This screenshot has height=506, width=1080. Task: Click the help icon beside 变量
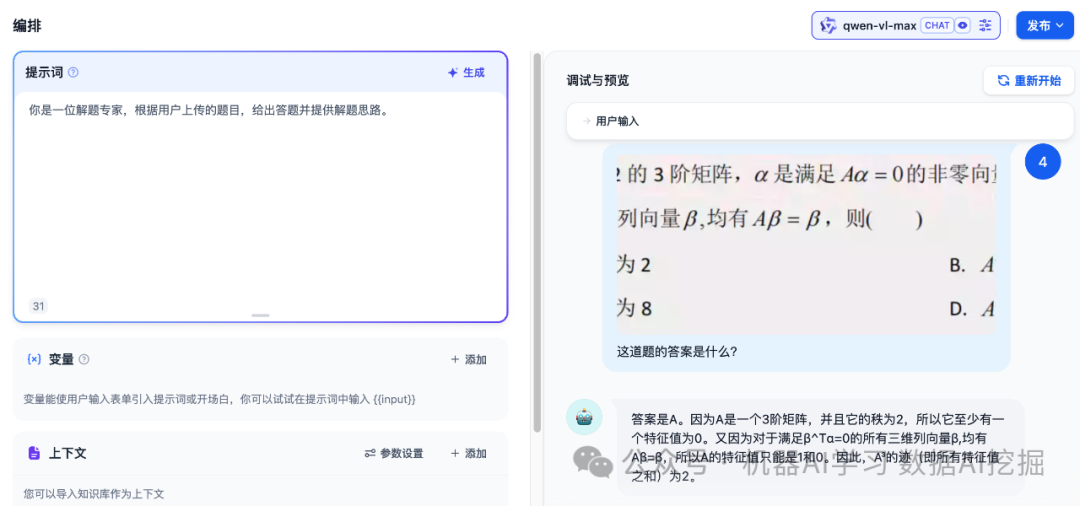[84, 360]
